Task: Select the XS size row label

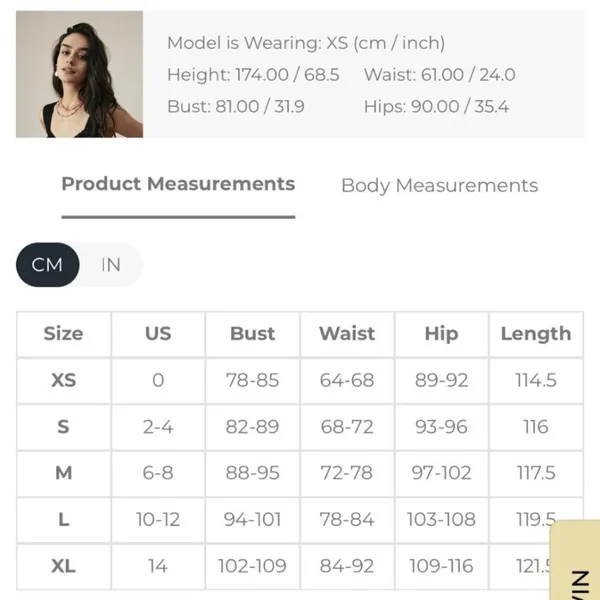Action: [64, 380]
